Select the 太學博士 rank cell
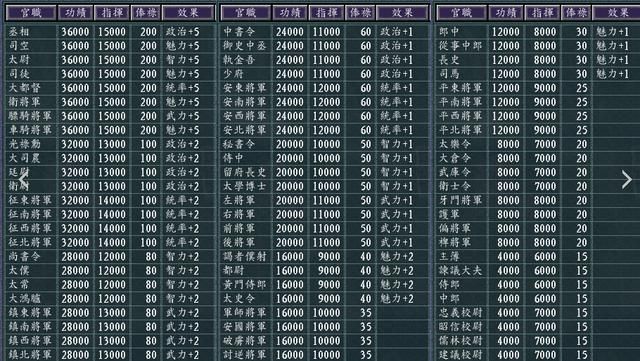 point(244,186)
